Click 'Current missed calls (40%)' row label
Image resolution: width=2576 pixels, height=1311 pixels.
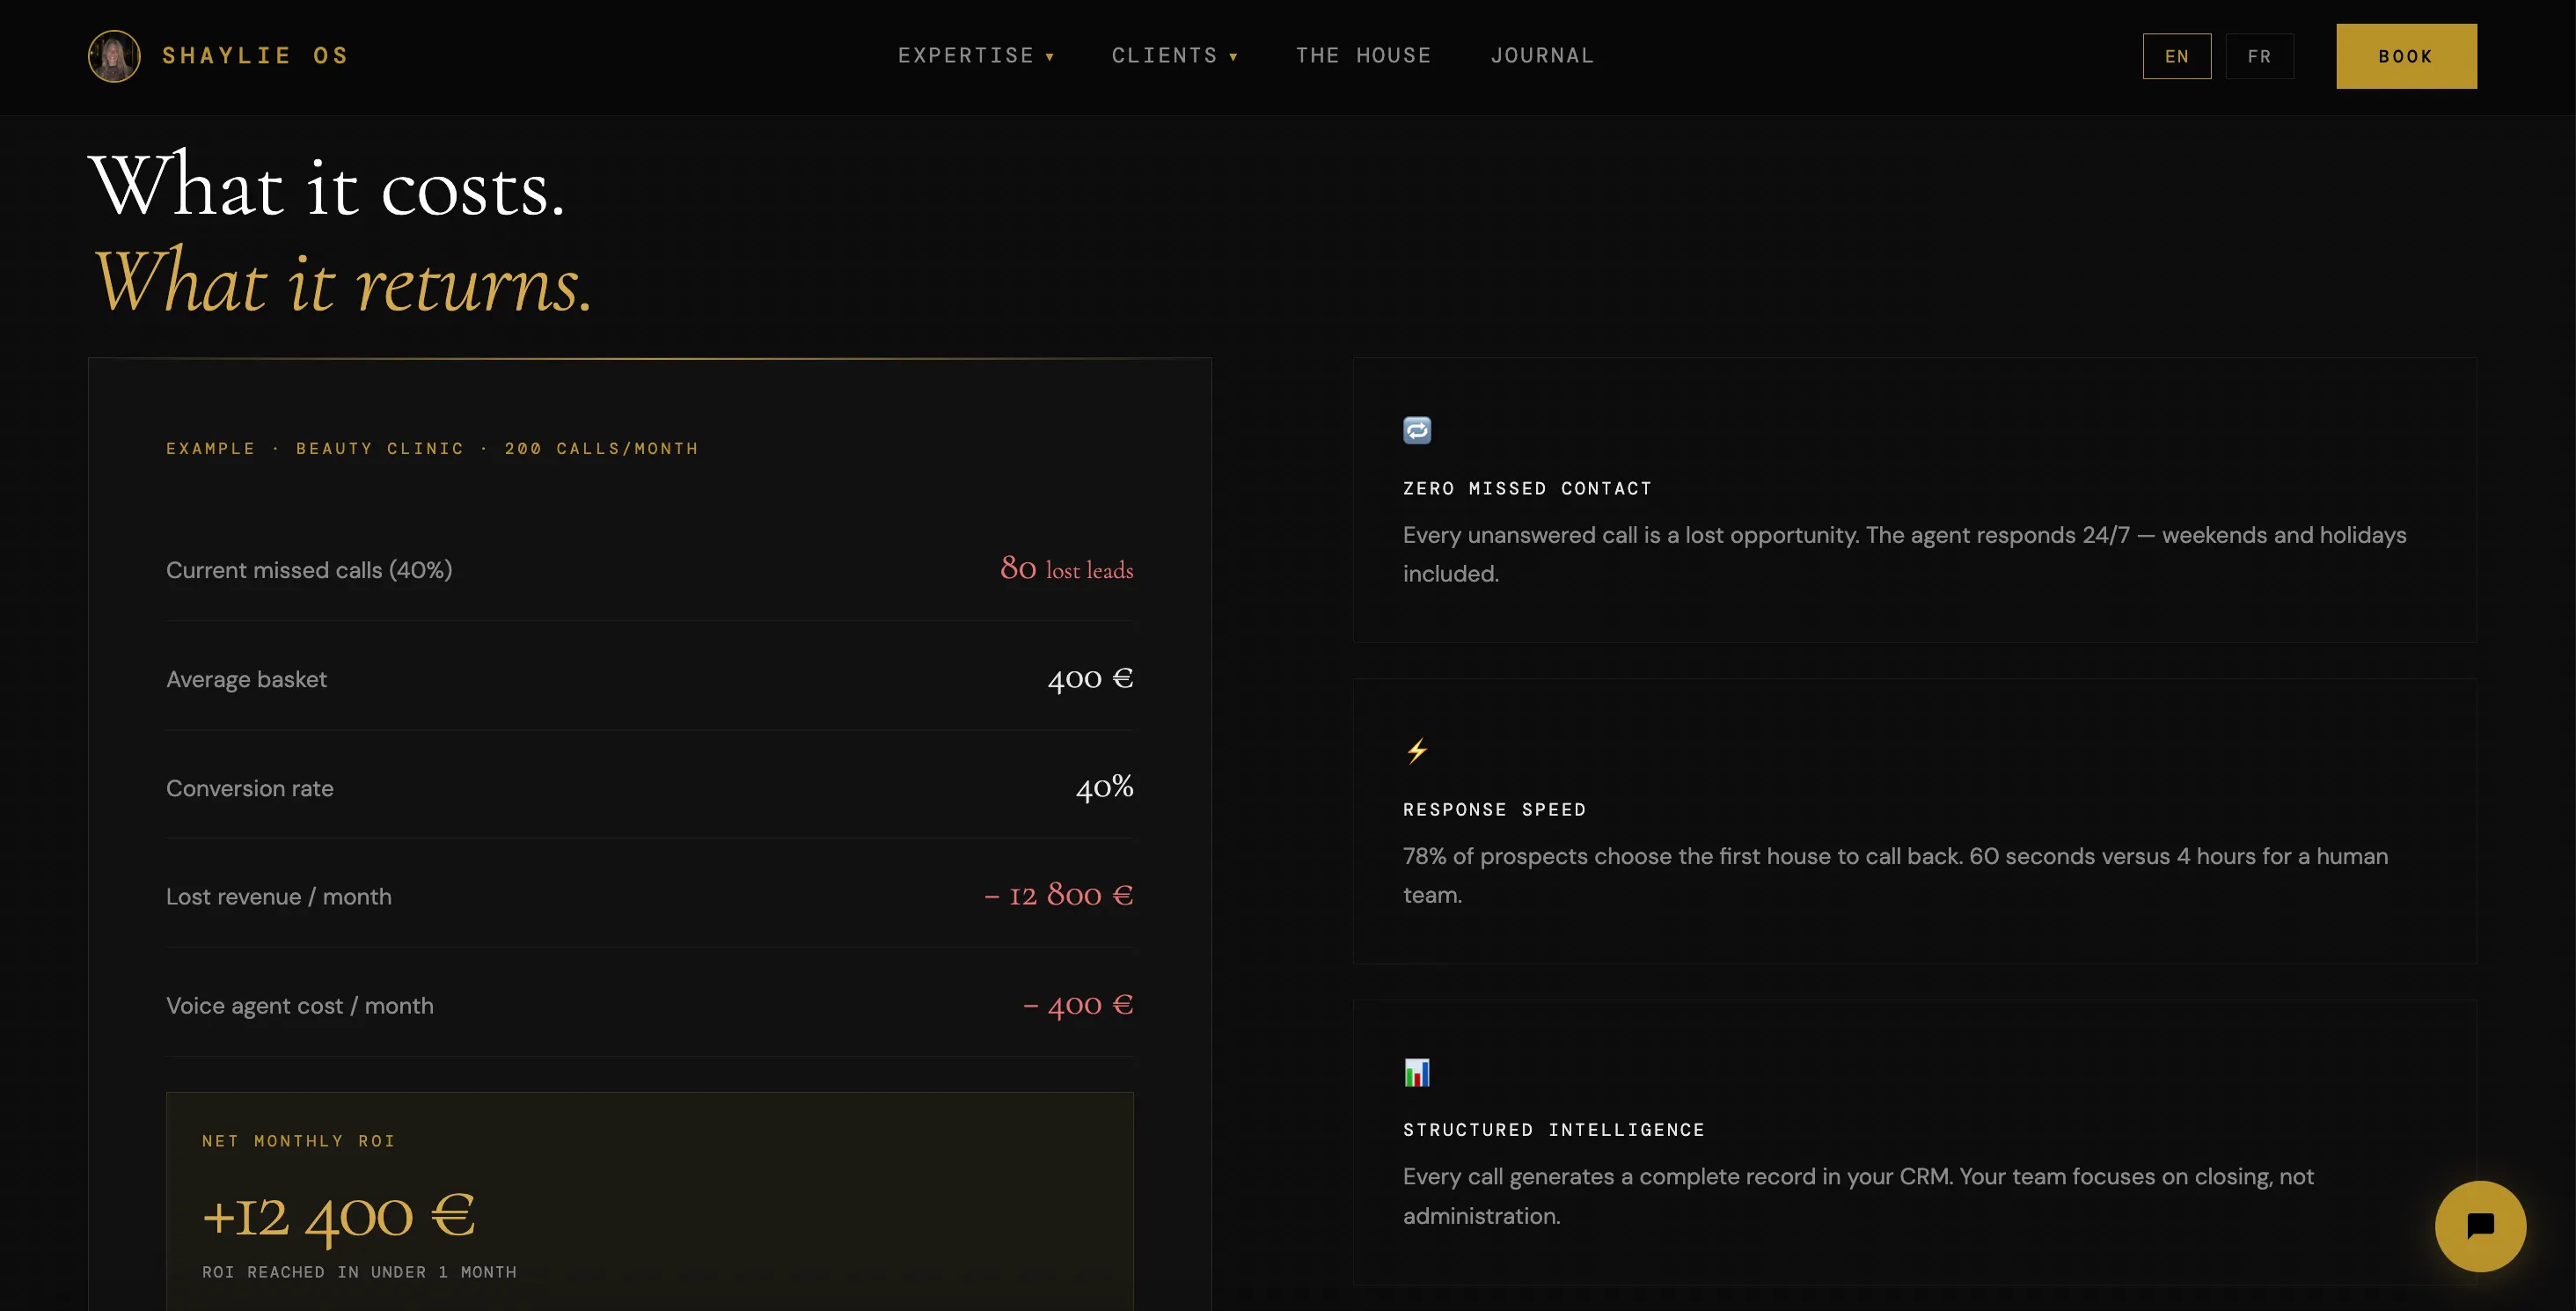point(309,570)
